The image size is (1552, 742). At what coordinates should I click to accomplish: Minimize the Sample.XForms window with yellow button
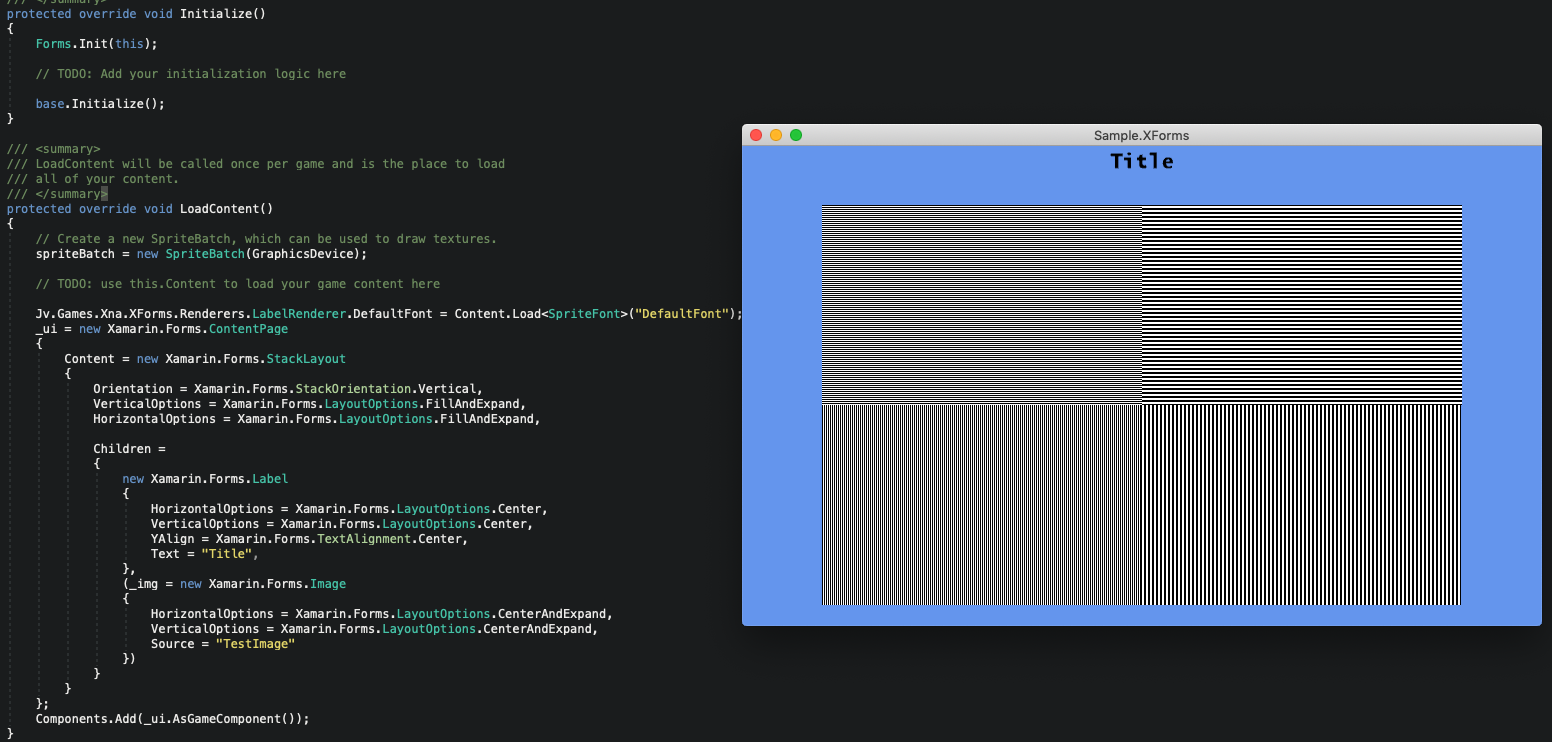pos(776,135)
